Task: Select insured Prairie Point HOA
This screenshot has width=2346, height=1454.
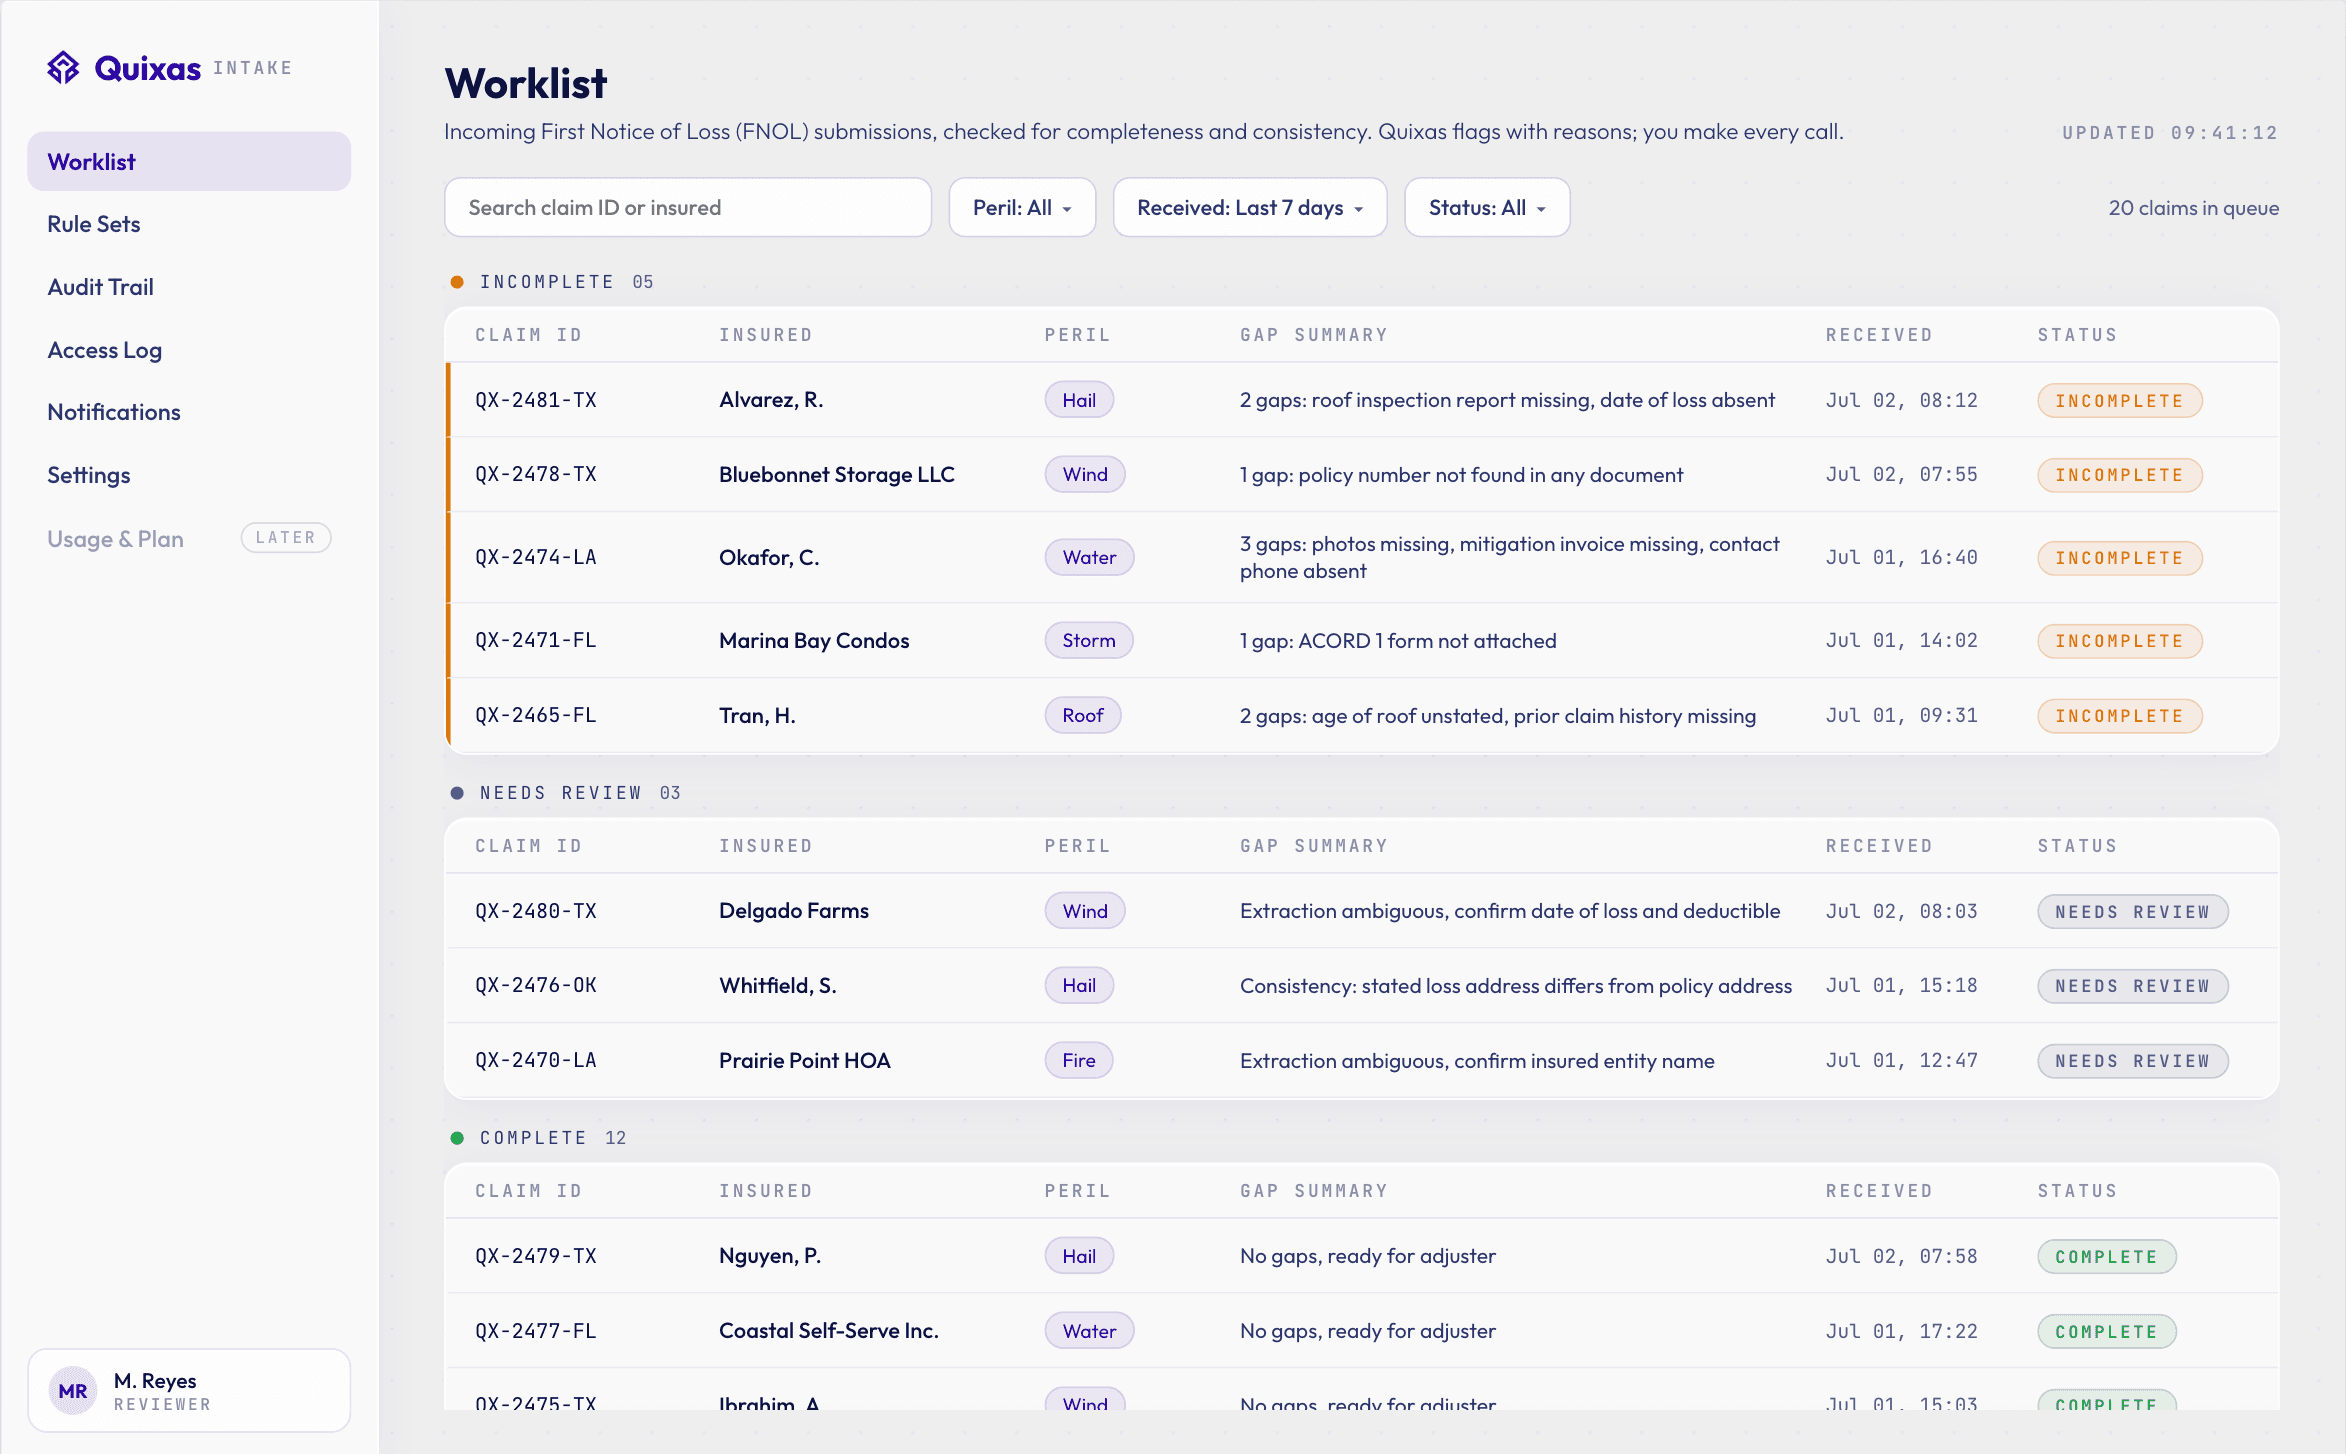Action: coord(805,1060)
